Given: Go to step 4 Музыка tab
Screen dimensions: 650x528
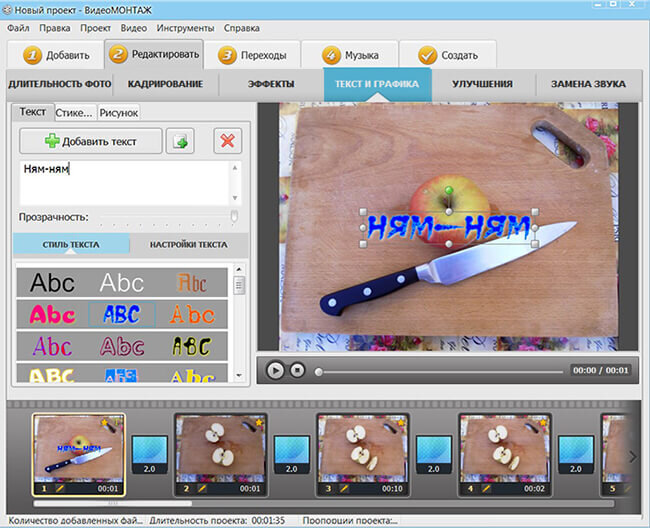Looking at the screenshot, I should click(350, 55).
